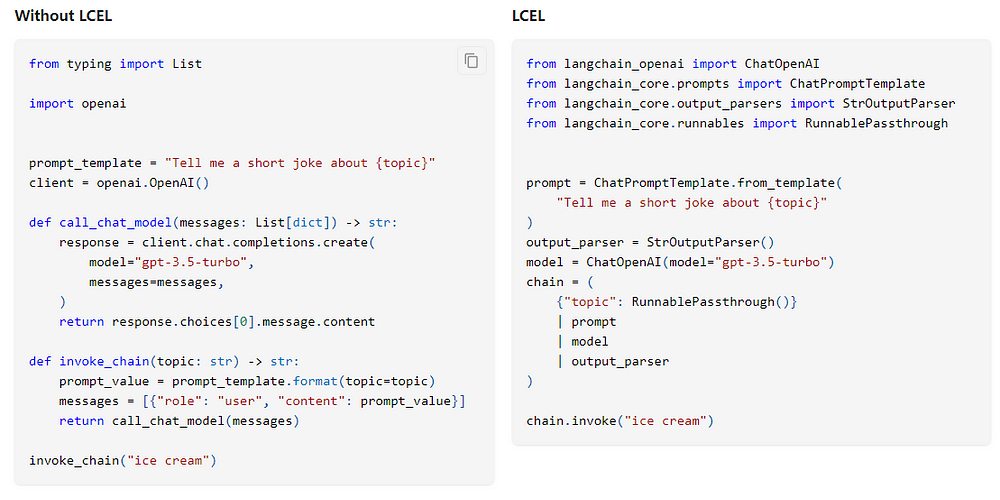Click the prompt_template assignment line
Image resolution: width=1000 pixels, height=500 pixels.
tap(232, 163)
